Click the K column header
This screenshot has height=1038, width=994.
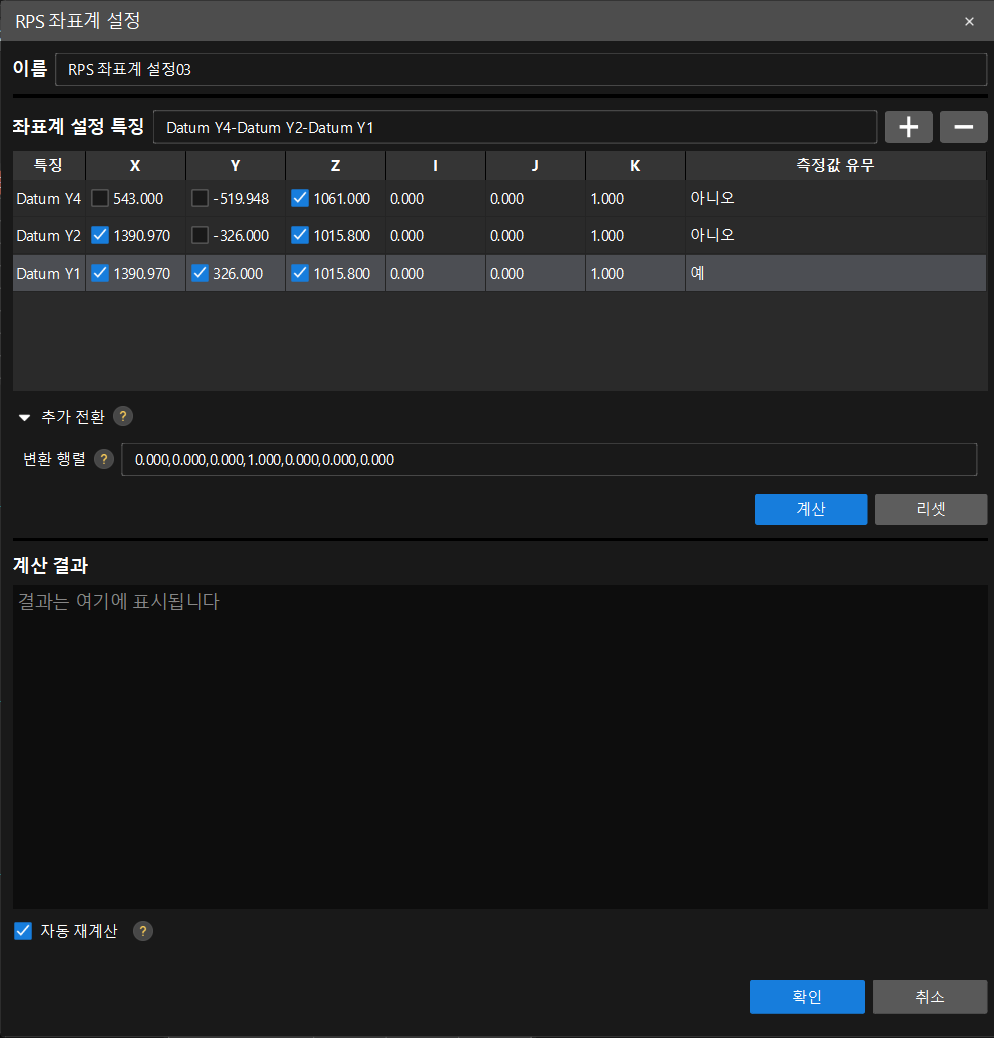tap(635, 165)
